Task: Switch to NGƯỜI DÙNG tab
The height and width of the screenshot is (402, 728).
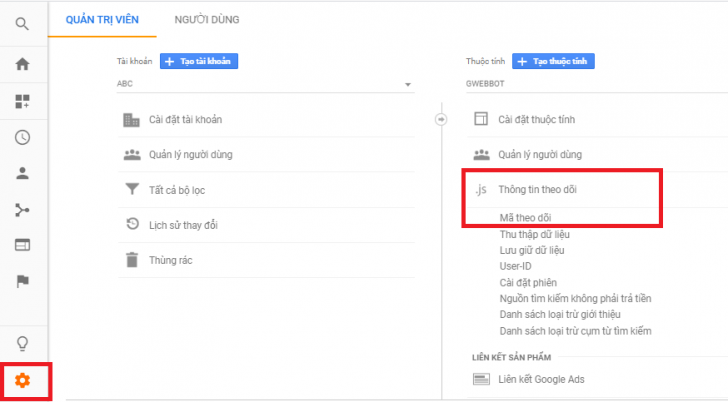Action: [207, 19]
